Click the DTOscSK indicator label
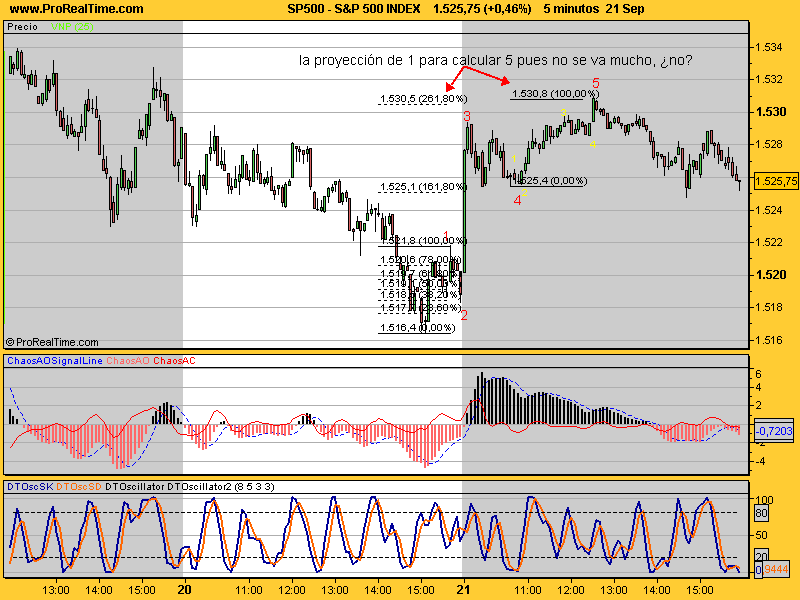 click(30, 487)
